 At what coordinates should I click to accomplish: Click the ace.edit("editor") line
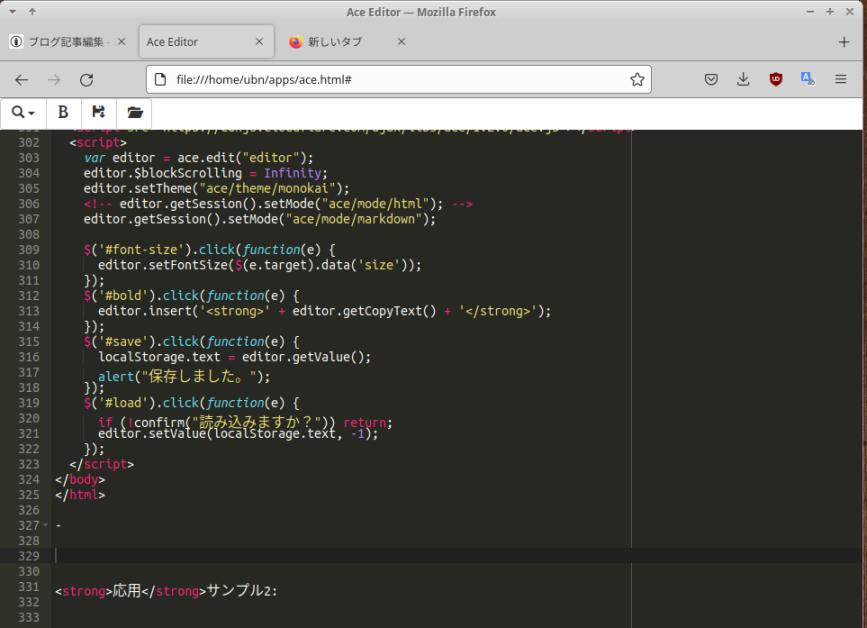199,158
